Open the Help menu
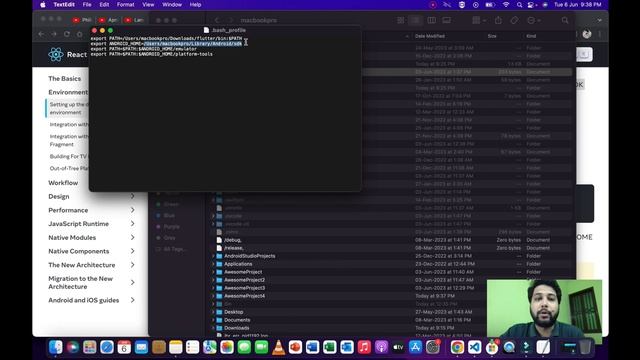640x360 pixels. pyautogui.click(x=195, y=4)
